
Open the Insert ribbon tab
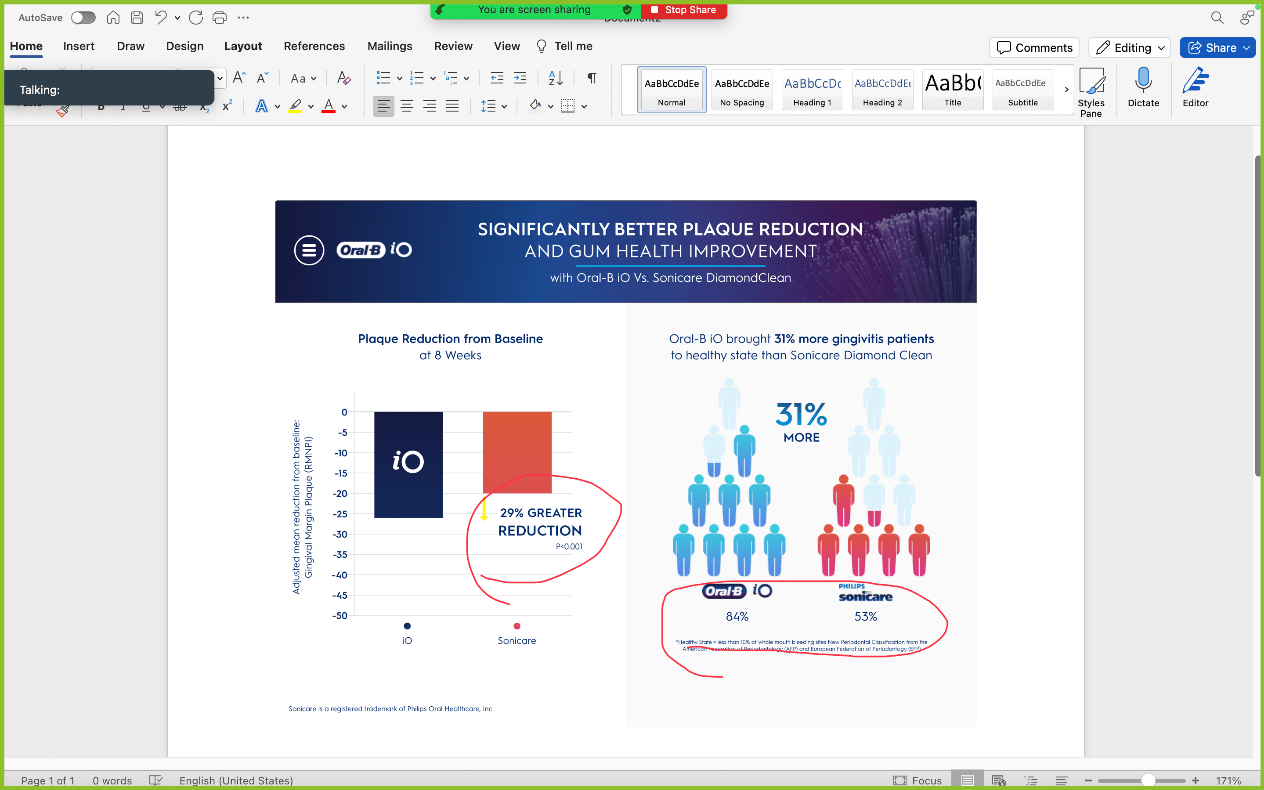click(x=79, y=46)
